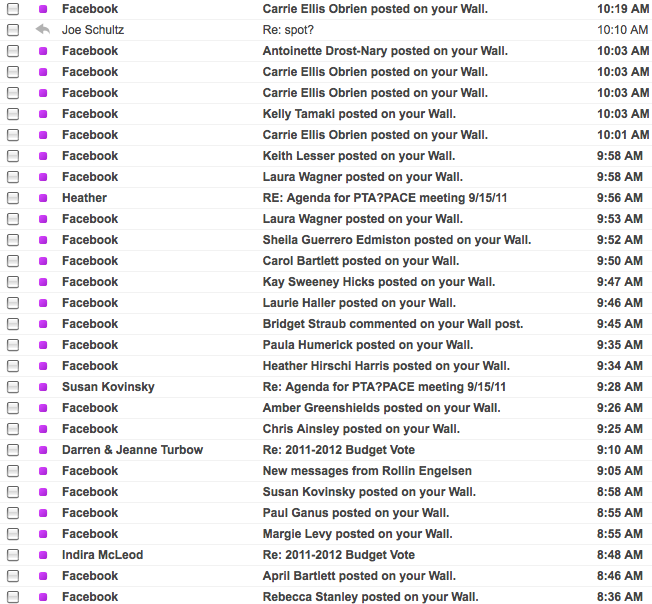Open "Re: spot?" message
Screen dimensions: 652x604
(x=289, y=30)
